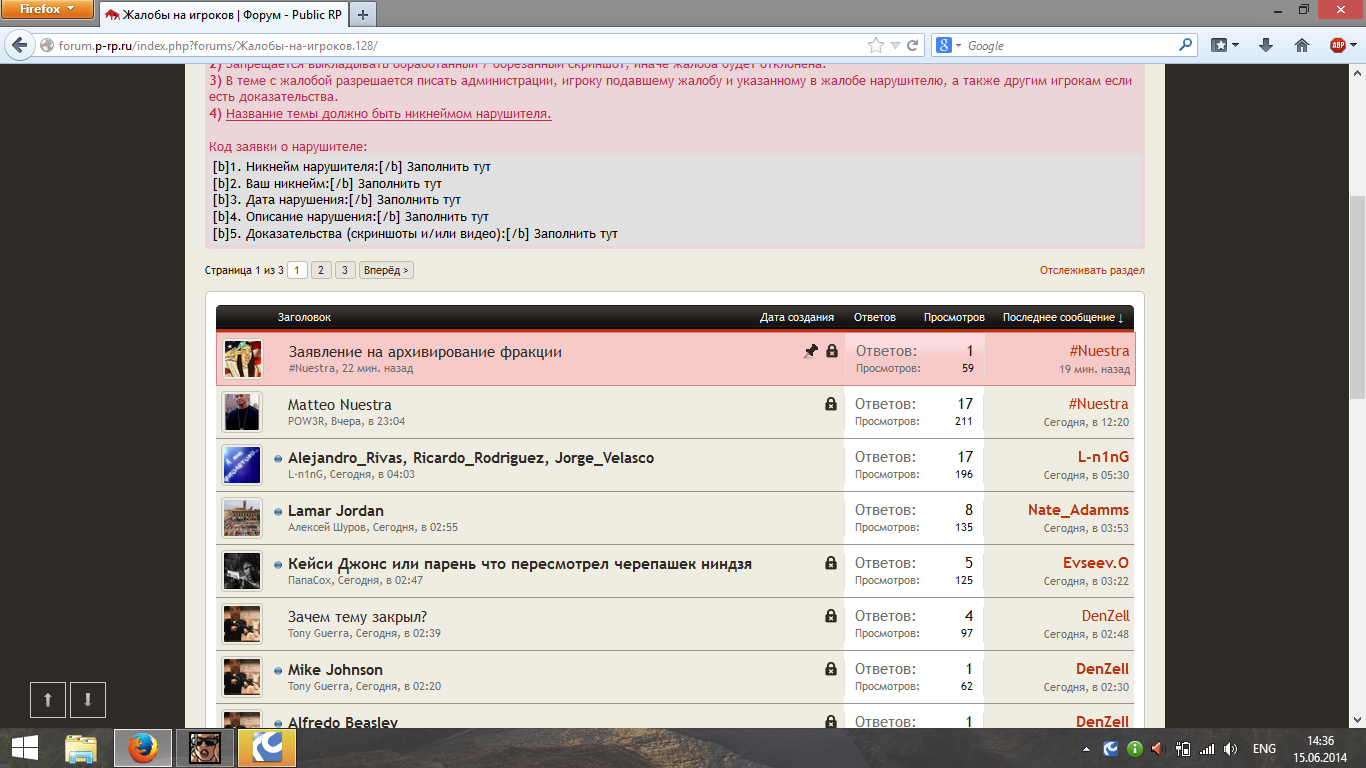Sort by the Ответов column header
This screenshot has width=1366, height=768.
coord(875,317)
